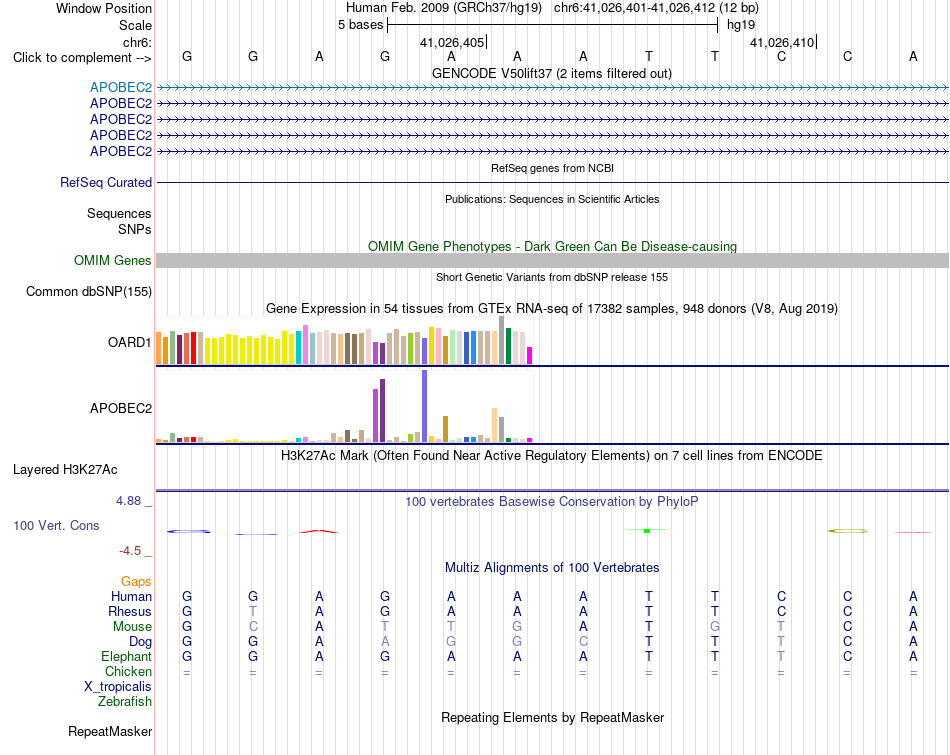Click the Common dbSNP(155) track label

point(88,291)
